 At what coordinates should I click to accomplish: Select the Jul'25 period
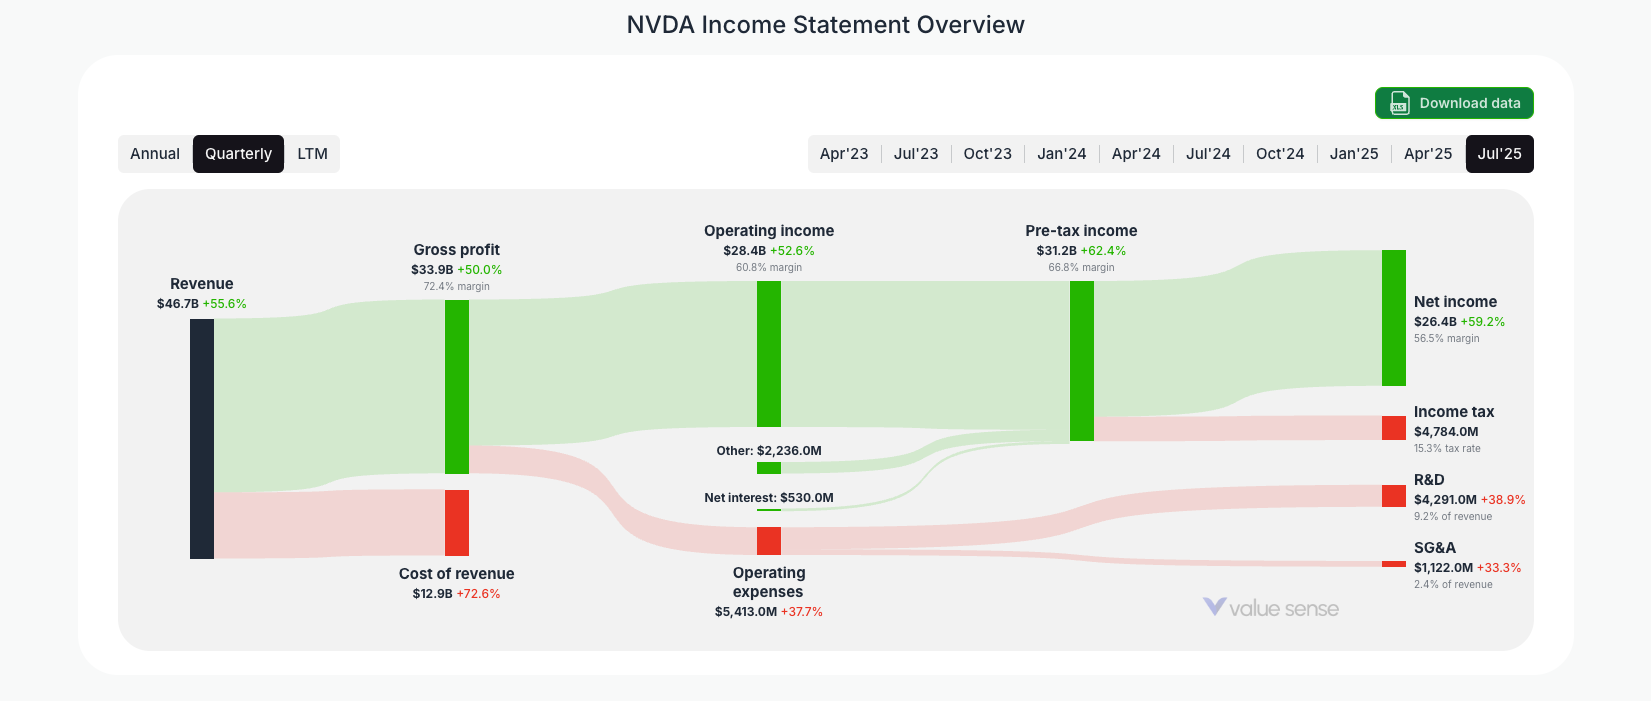1500,154
